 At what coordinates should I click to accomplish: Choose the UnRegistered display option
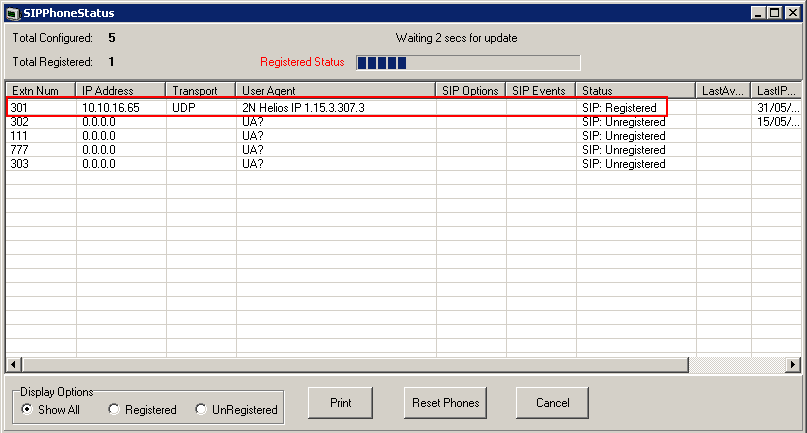[x=201, y=410]
